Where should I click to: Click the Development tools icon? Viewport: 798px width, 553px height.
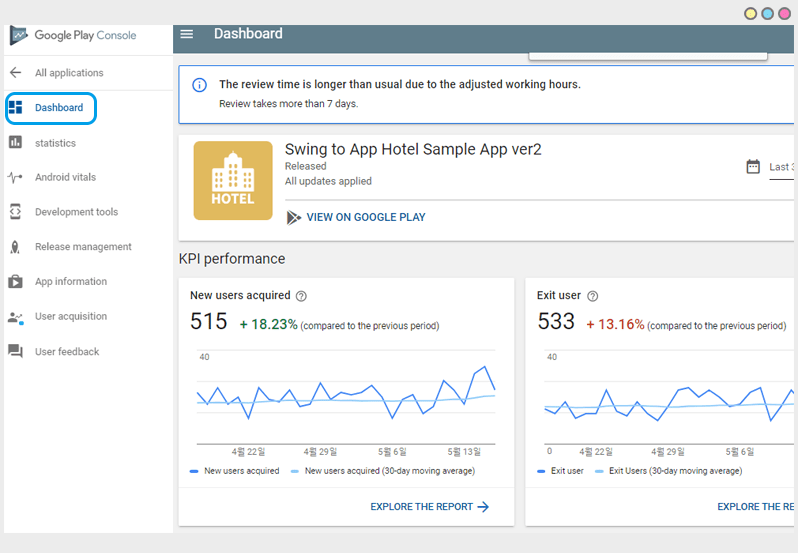[x=15, y=212]
